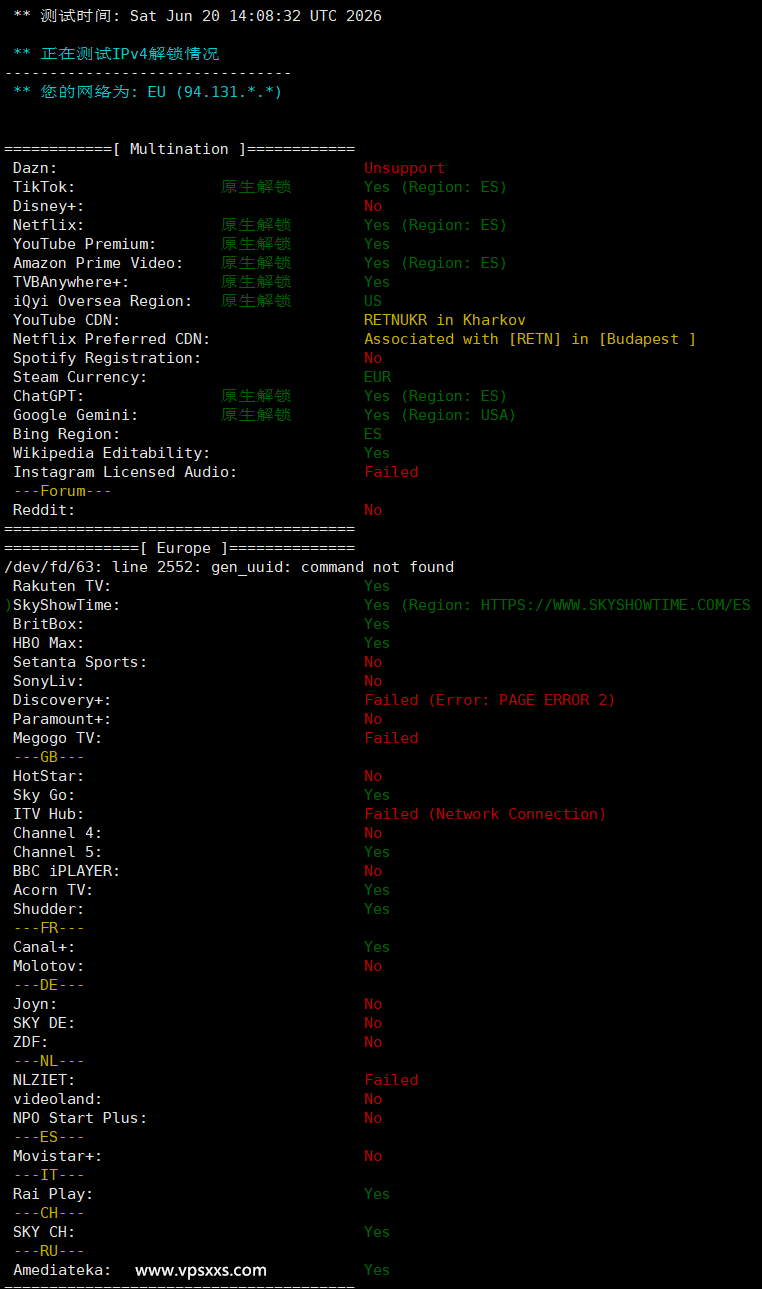Select the "Molotov:" label
This screenshot has height=1289, width=762.
[49, 966]
